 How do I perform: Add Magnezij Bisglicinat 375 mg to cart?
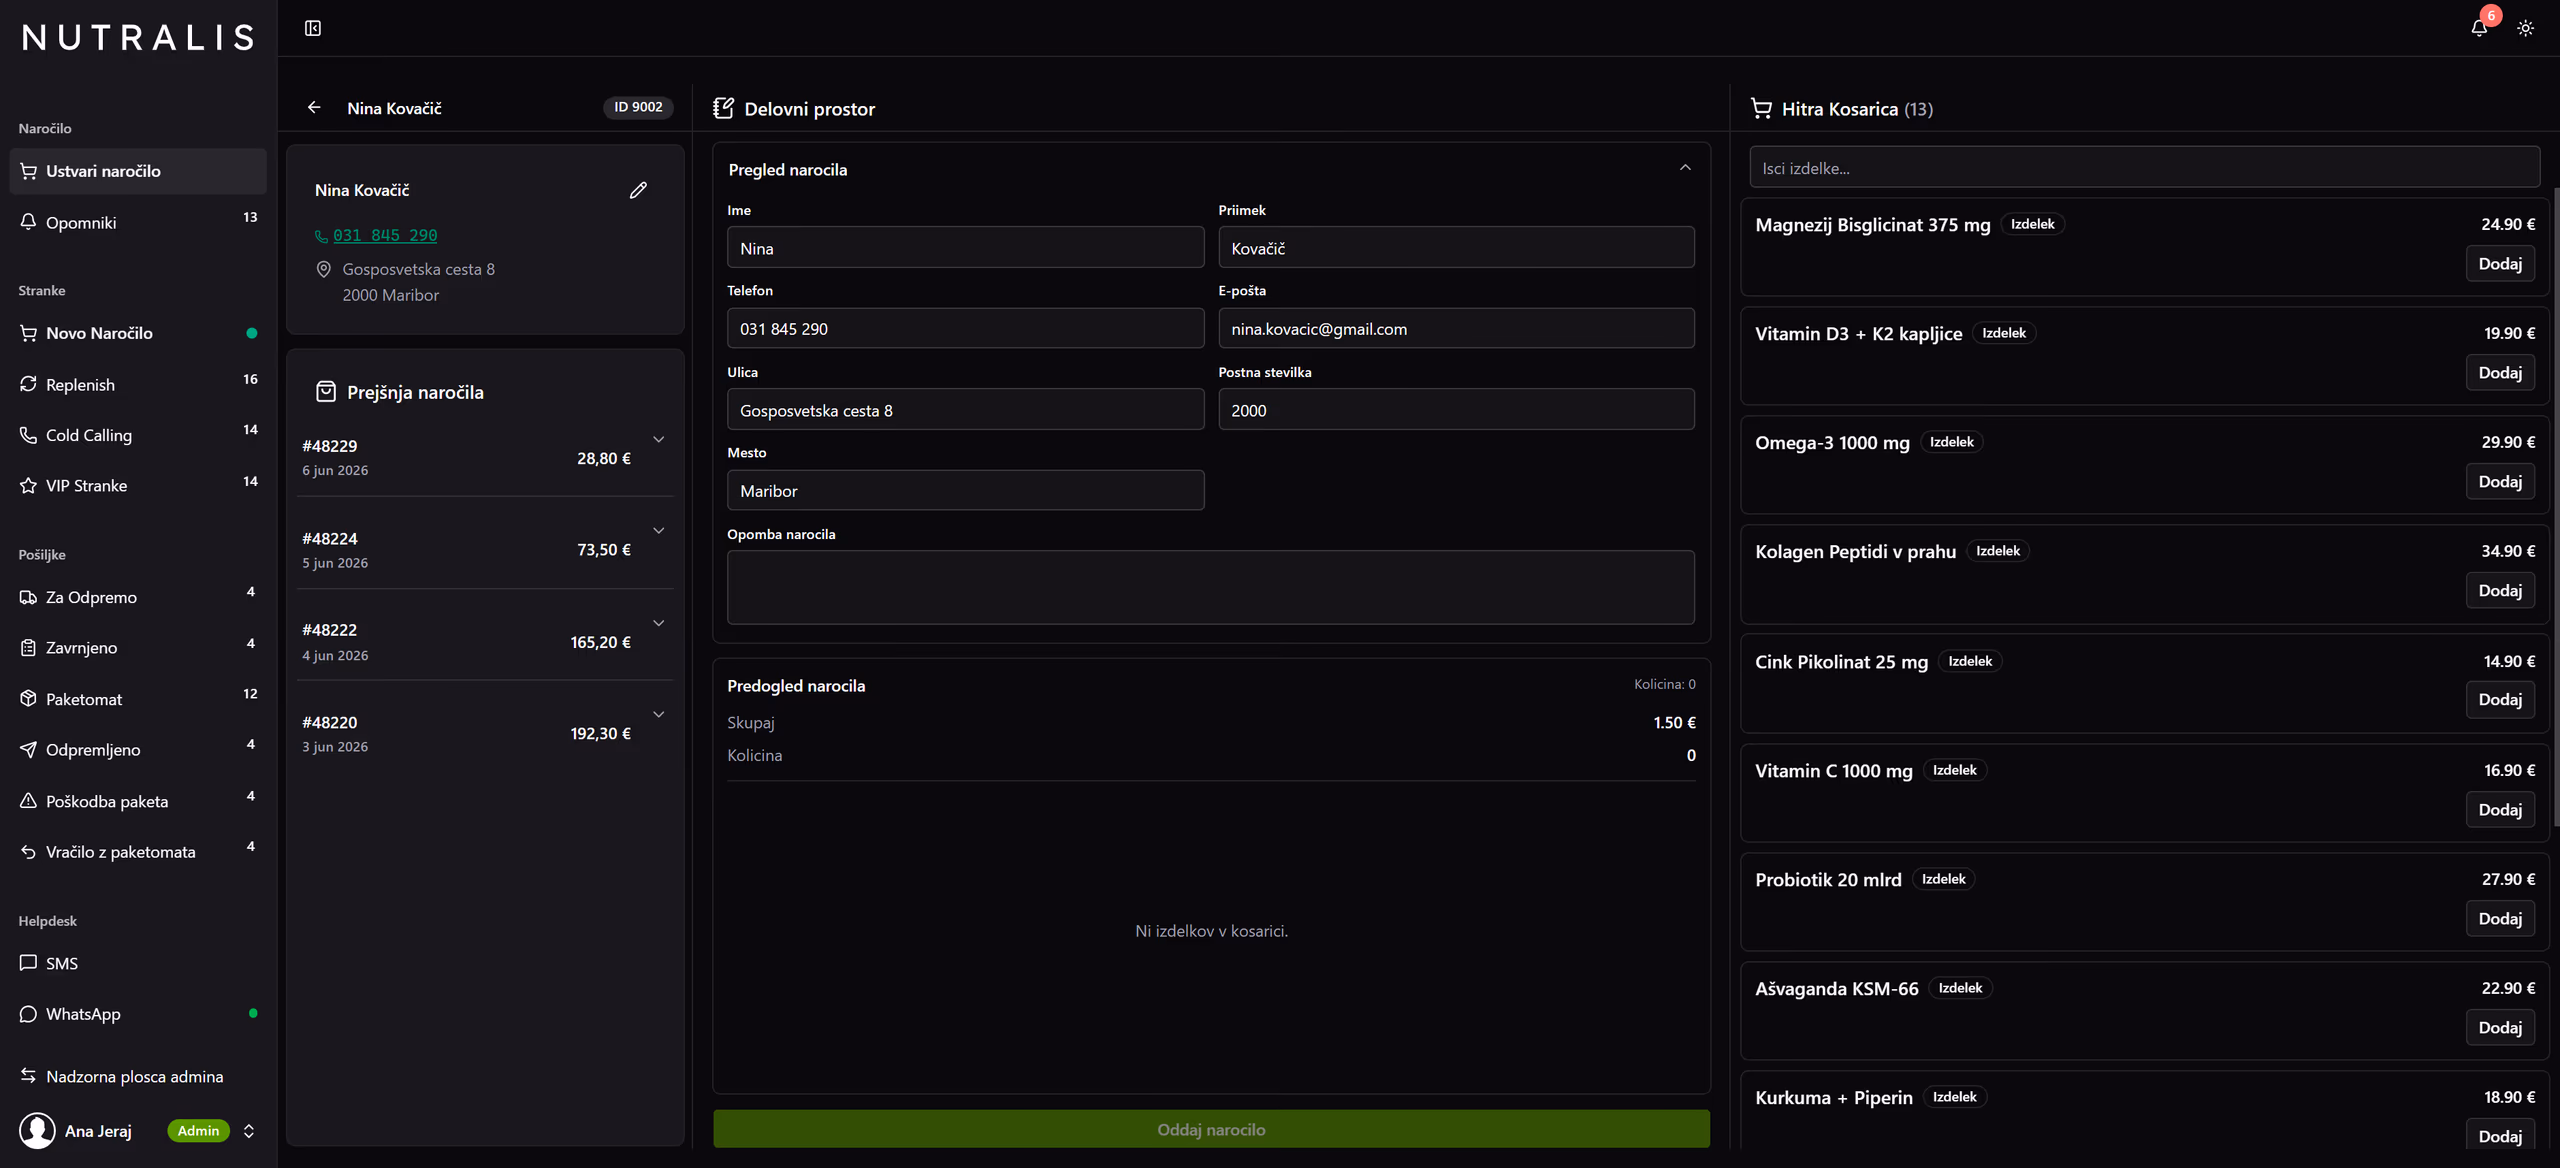[x=2500, y=264]
